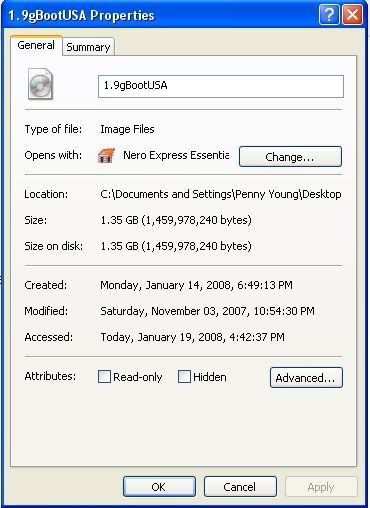Click the Accessed date January 19, 2008
Image resolution: width=370 pixels, height=508 pixels.
pyautogui.click(x=193, y=337)
